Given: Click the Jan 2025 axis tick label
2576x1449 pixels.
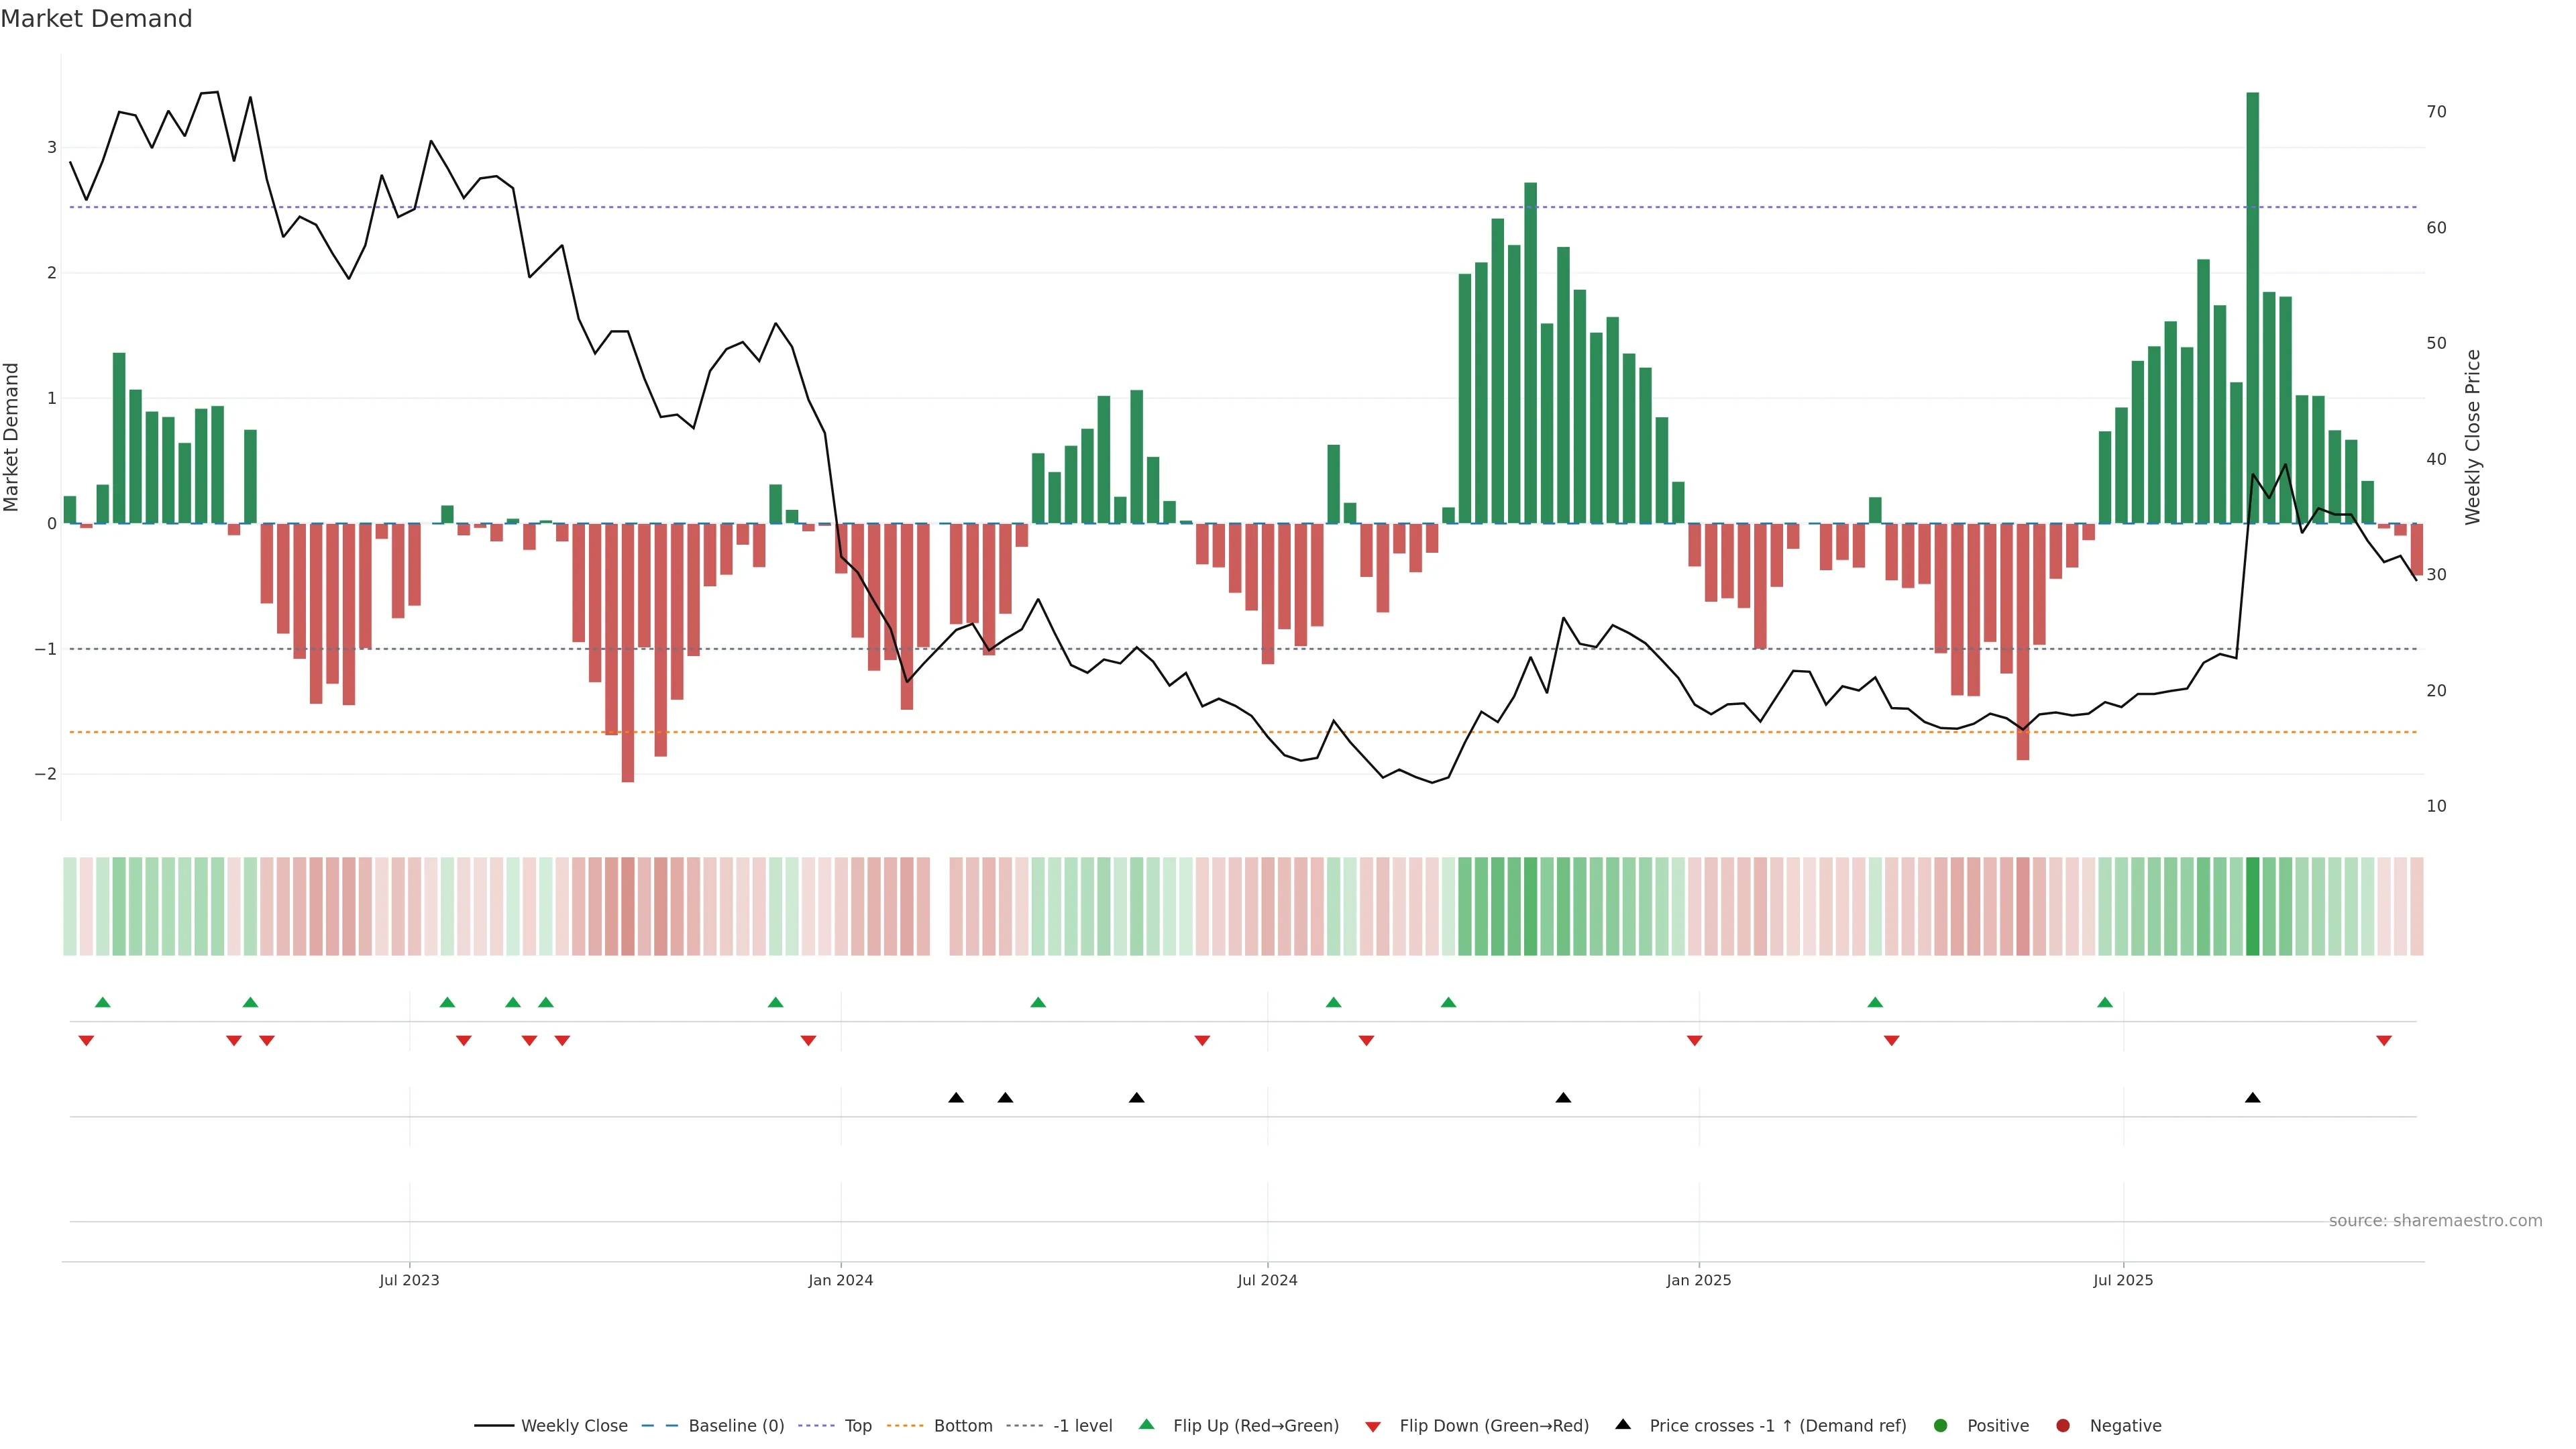Looking at the screenshot, I should pos(1698,1280).
